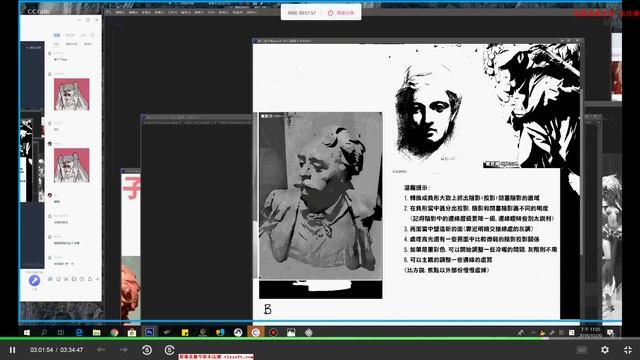
Task: Open the second pink avatar image in CCtalk chat
Action: click(71, 165)
